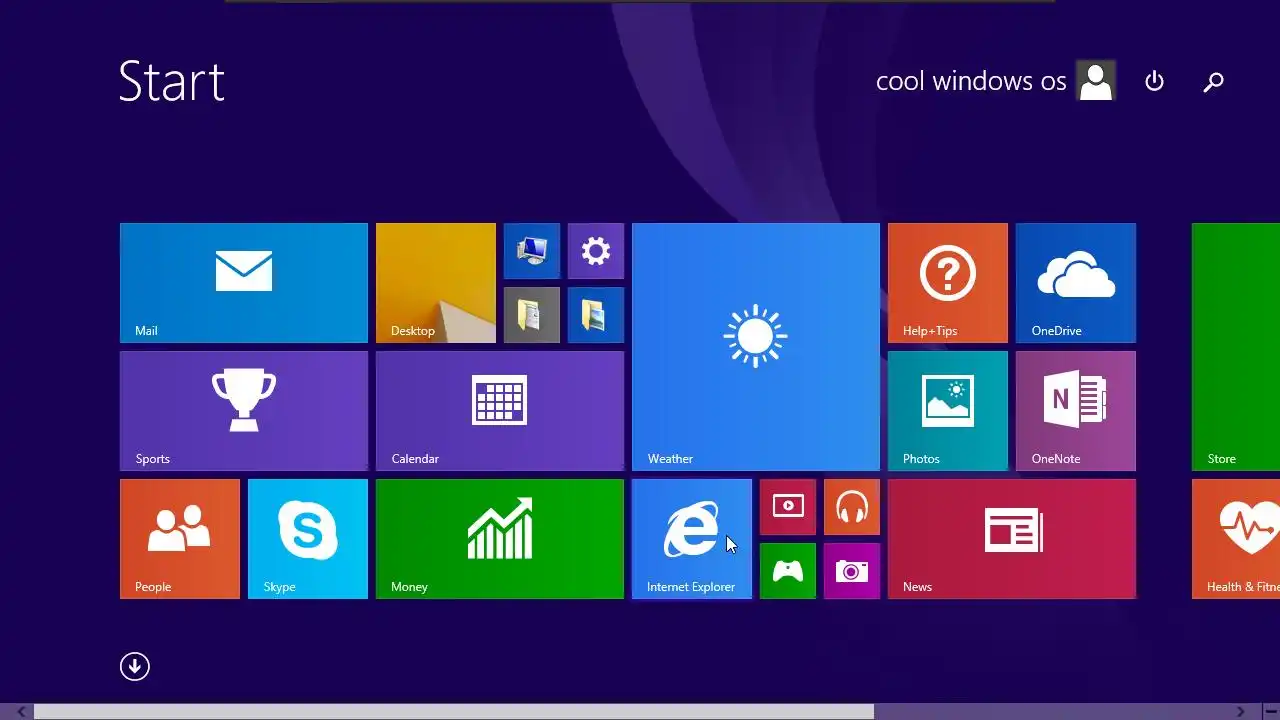Click the 'cool windows os' user name

(x=971, y=82)
